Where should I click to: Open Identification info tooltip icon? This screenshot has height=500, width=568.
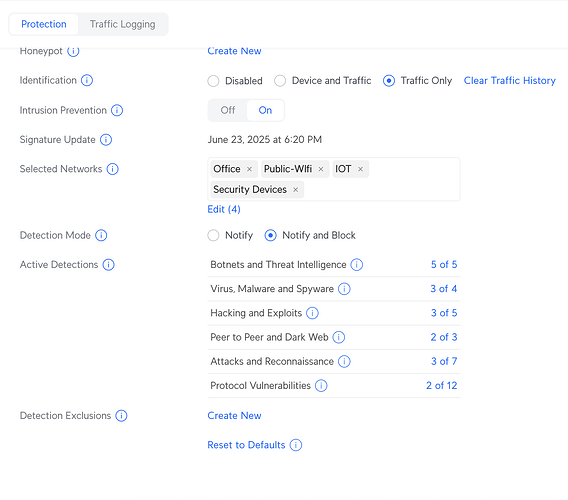pos(87,80)
